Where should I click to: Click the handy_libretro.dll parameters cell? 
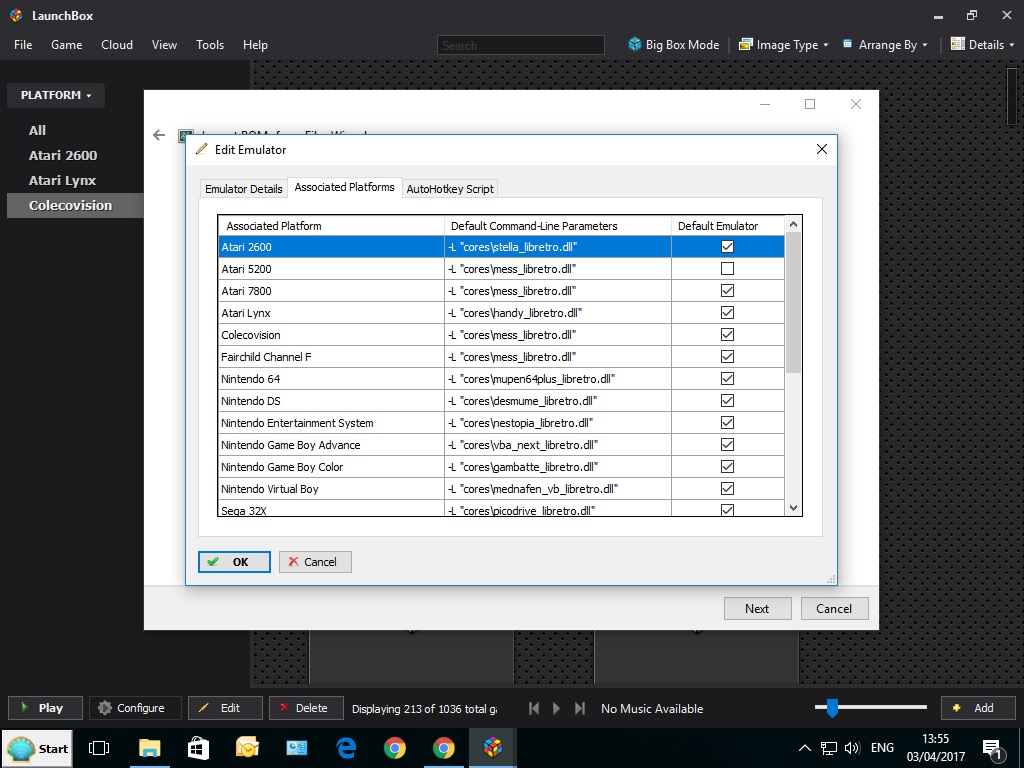(558, 313)
